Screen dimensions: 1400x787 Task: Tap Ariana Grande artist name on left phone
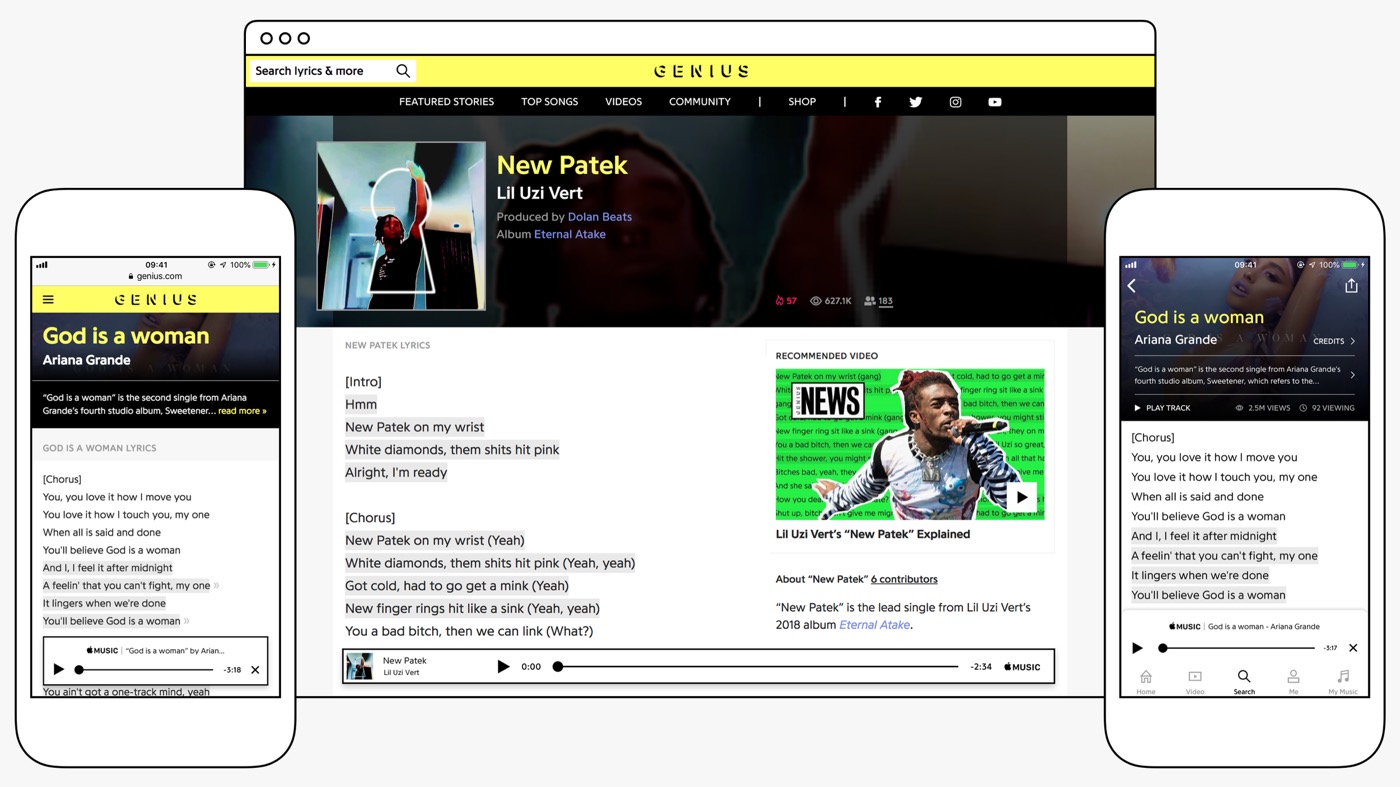(x=87, y=360)
